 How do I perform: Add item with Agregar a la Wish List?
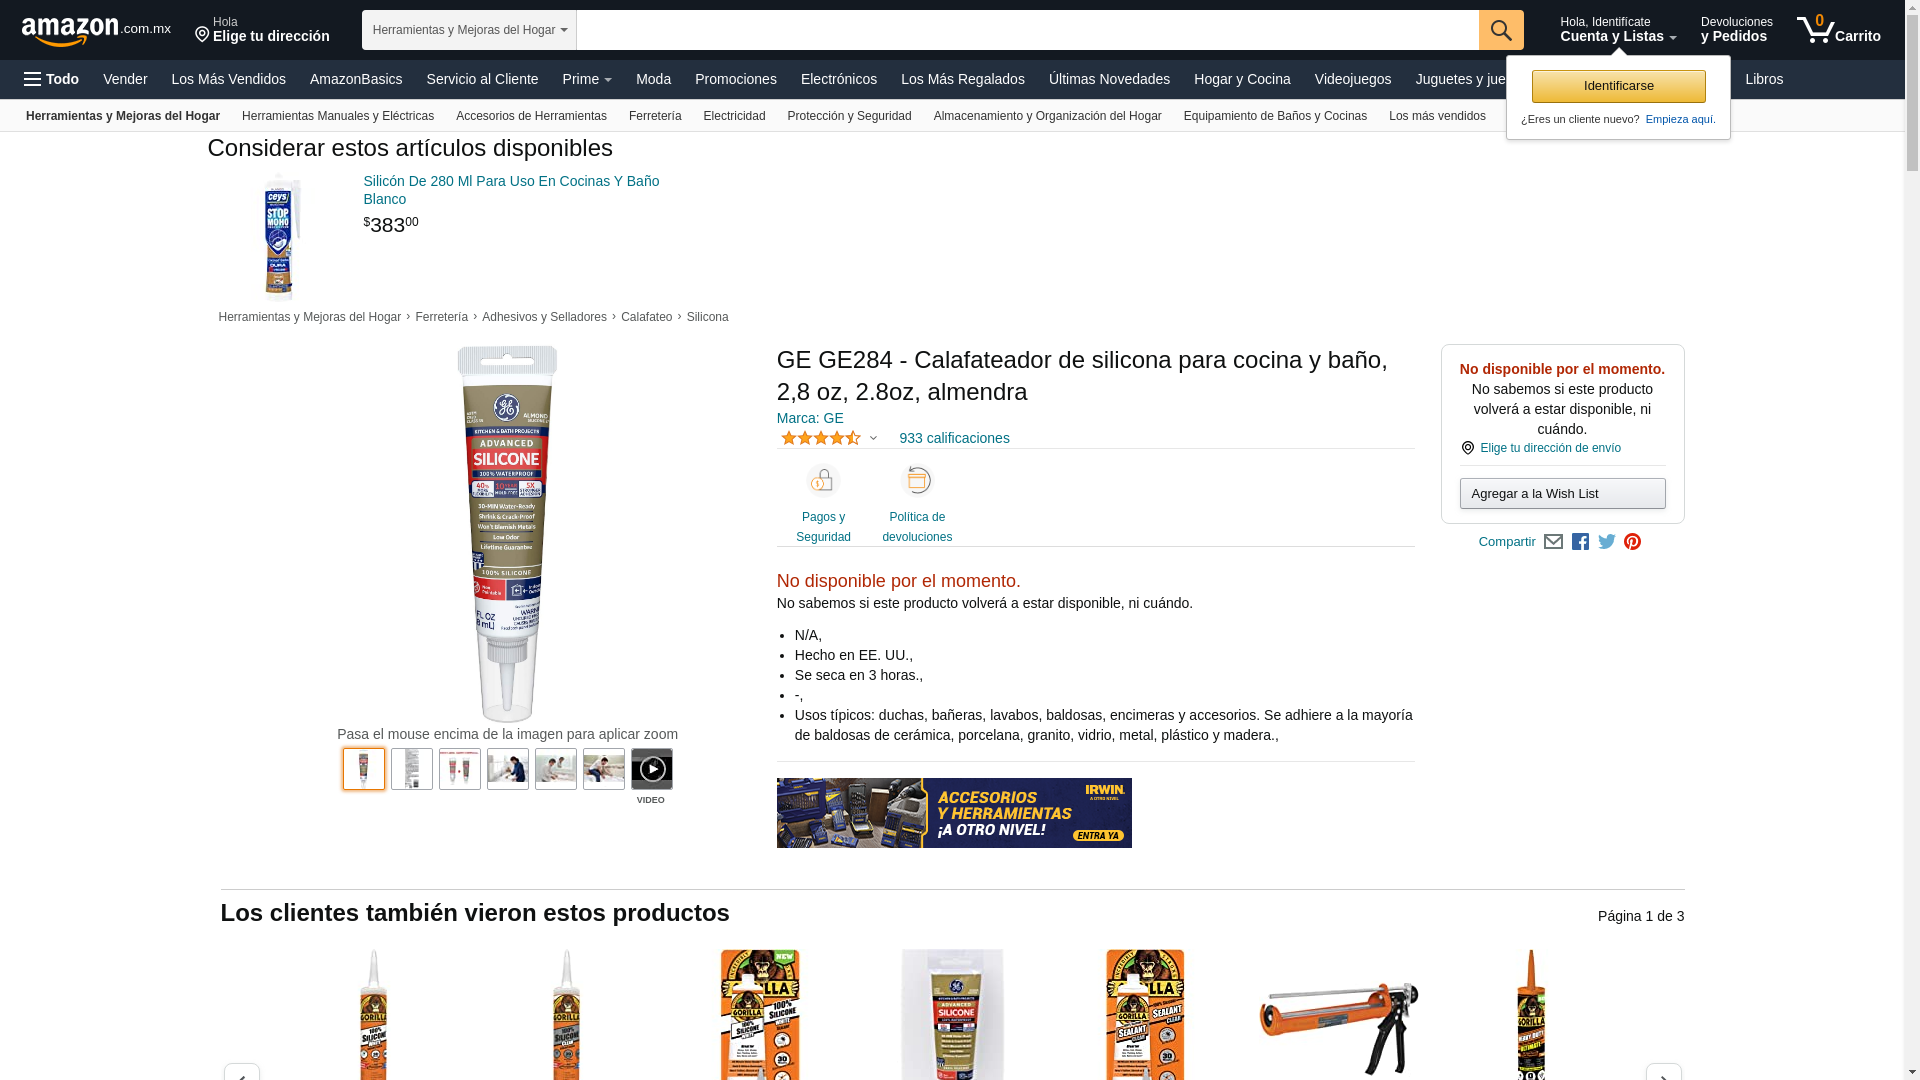click(x=1562, y=494)
